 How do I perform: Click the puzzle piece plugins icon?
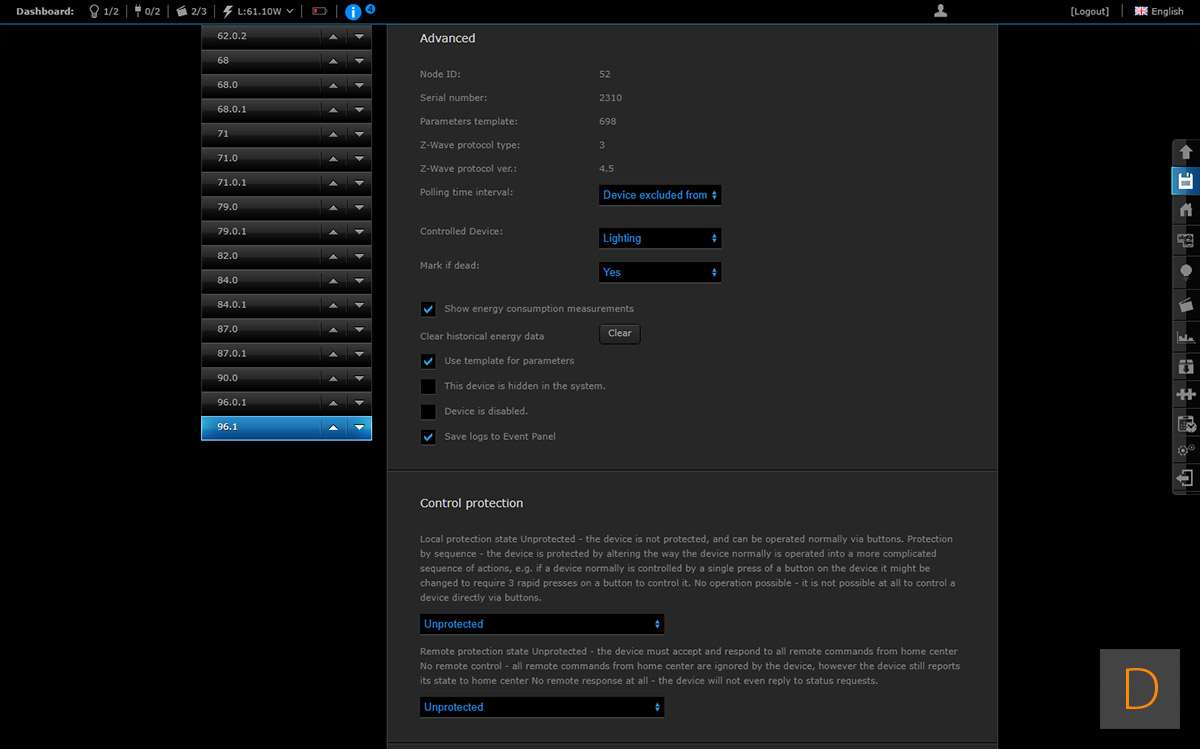coord(1186,394)
